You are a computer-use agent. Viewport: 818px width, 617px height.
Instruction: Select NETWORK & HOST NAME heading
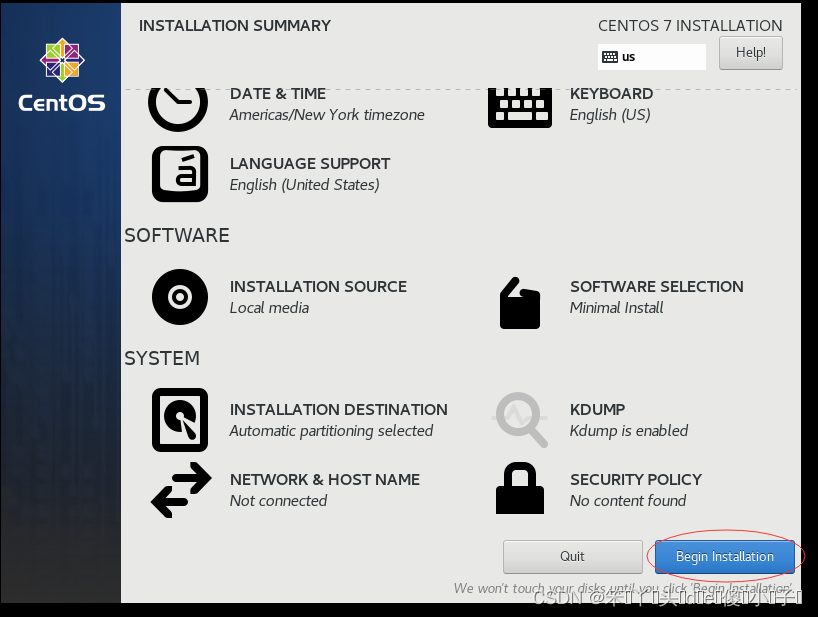pos(324,480)
